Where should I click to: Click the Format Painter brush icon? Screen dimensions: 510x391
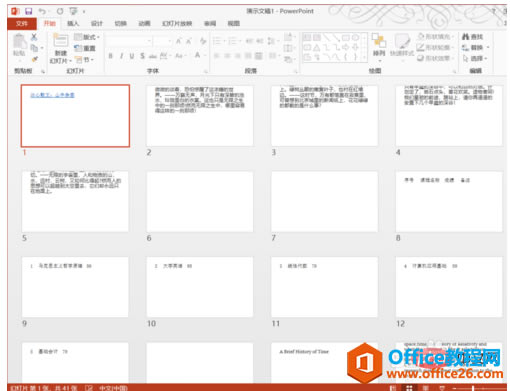(x=34, y=59)
